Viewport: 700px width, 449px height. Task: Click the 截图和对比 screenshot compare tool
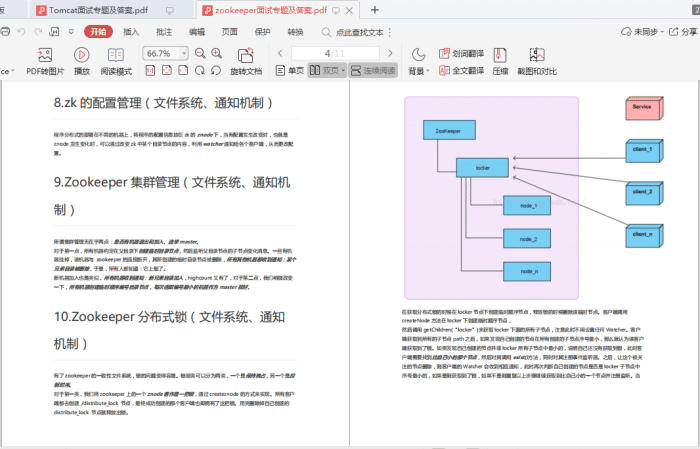(x=537, y=61)
